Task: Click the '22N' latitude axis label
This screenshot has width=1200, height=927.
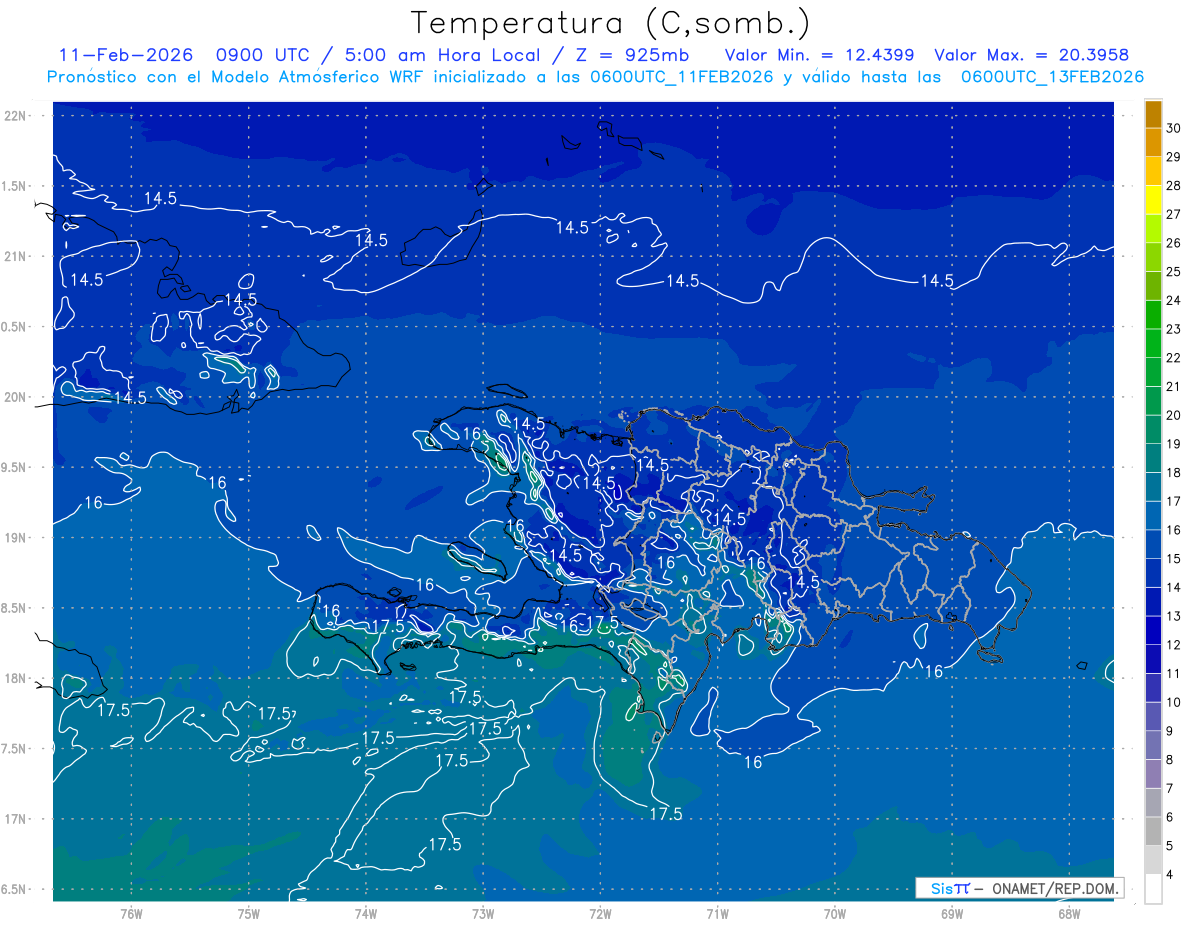Action: 17,116
